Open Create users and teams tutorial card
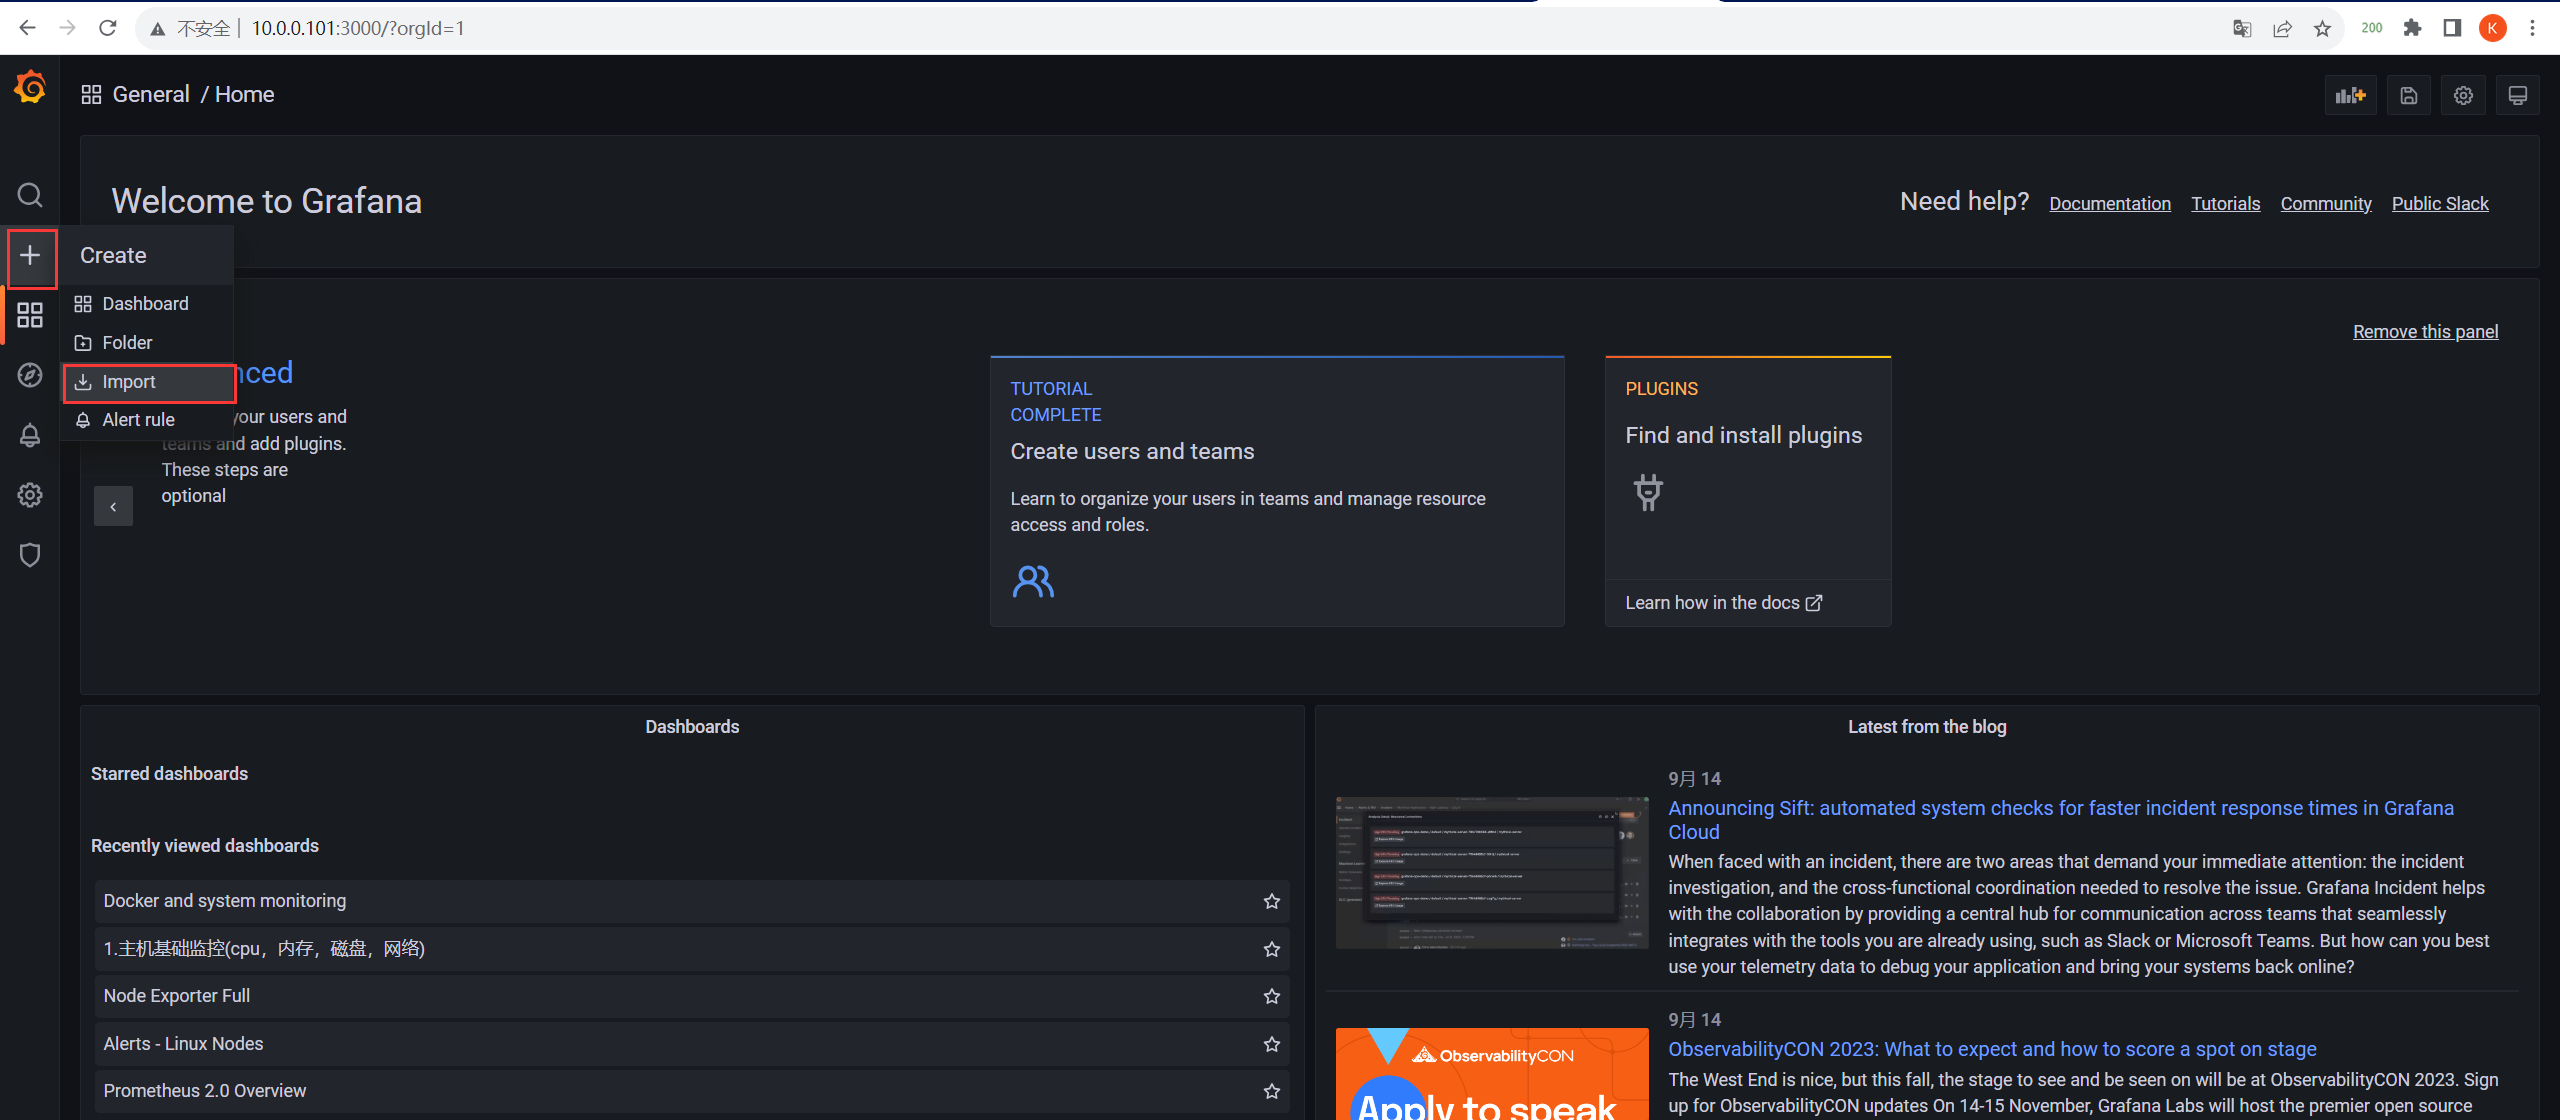This screenshot has height=1120, width=2560. coord(1277,491)
